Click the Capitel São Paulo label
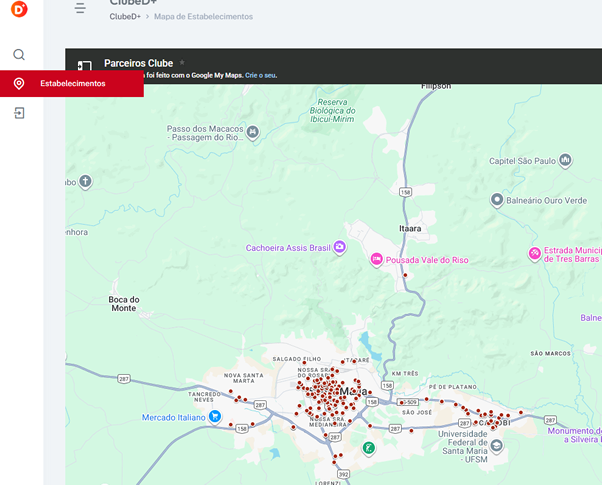The height and width of the screenshot is (500, 602). pos(522,161)
